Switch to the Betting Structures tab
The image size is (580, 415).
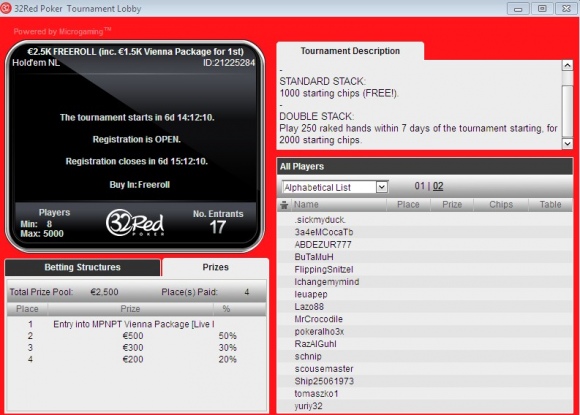tap(82, 267)
